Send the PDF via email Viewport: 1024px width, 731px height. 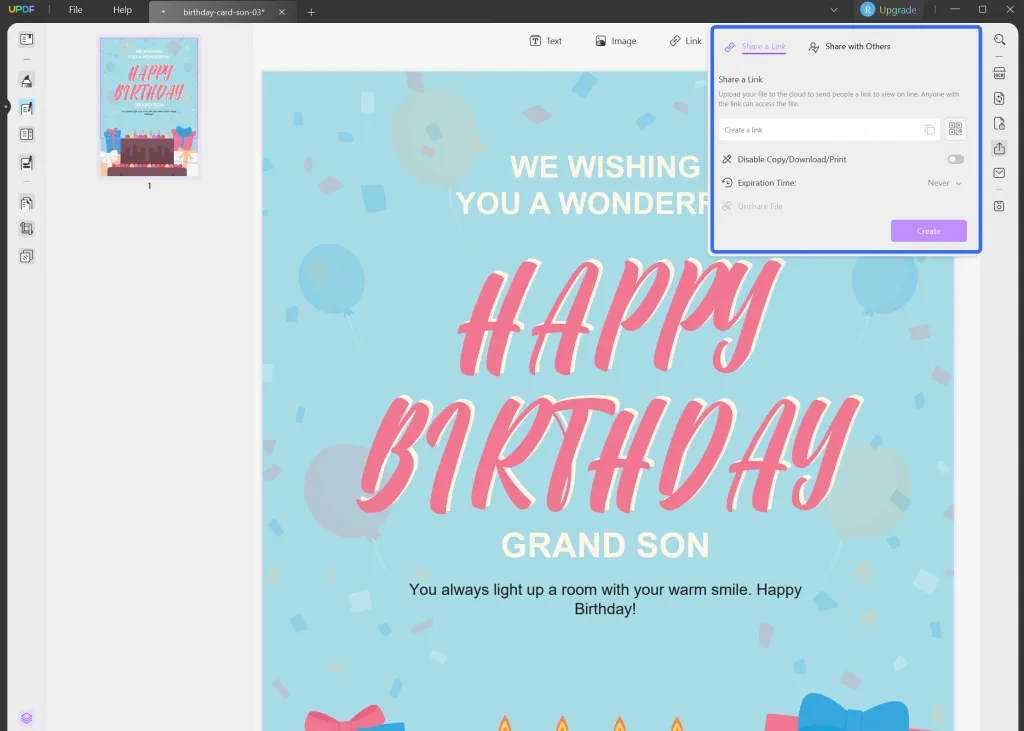point(1000,172)
